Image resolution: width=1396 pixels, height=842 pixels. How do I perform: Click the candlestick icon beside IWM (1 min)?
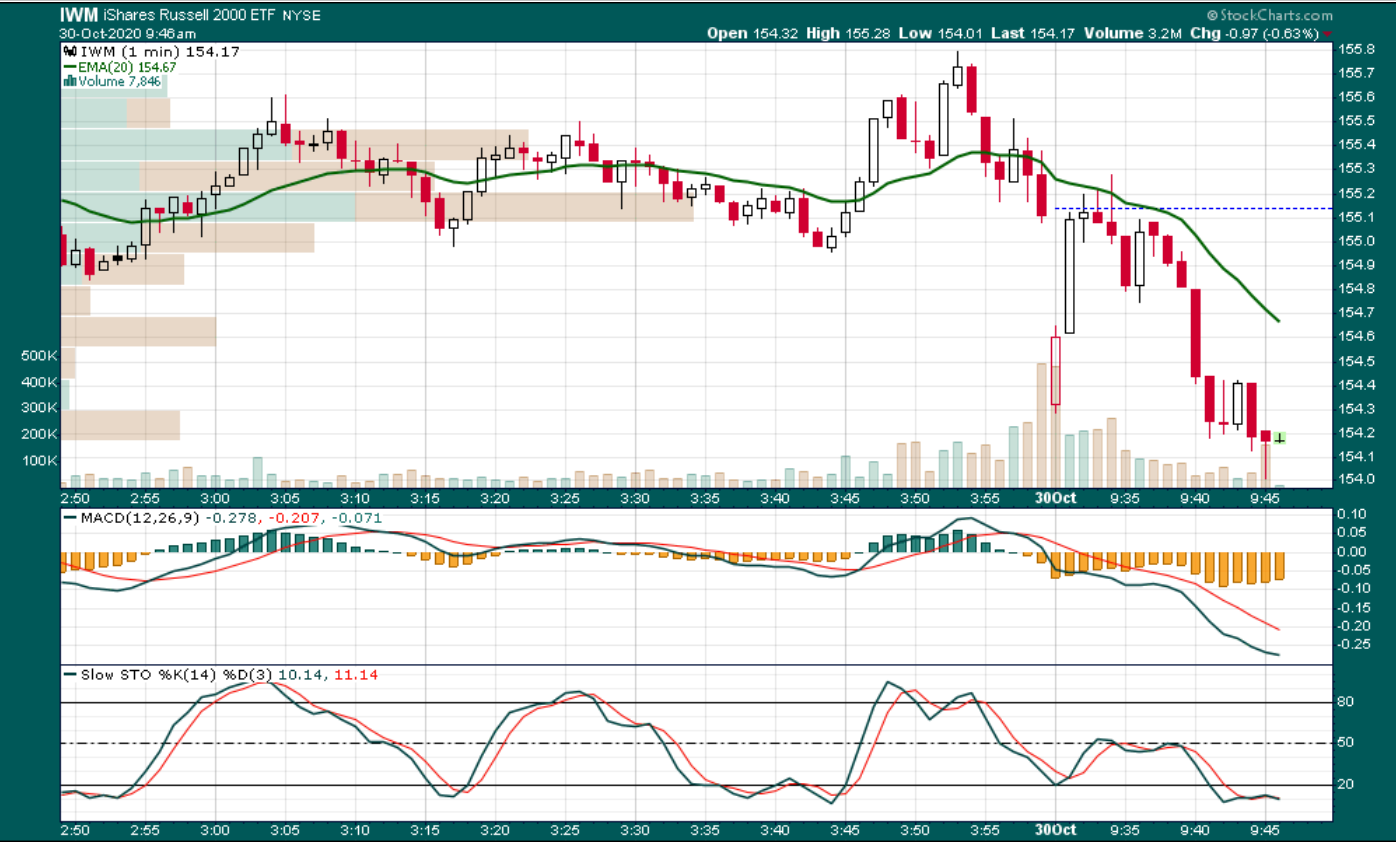pos(68,50)
